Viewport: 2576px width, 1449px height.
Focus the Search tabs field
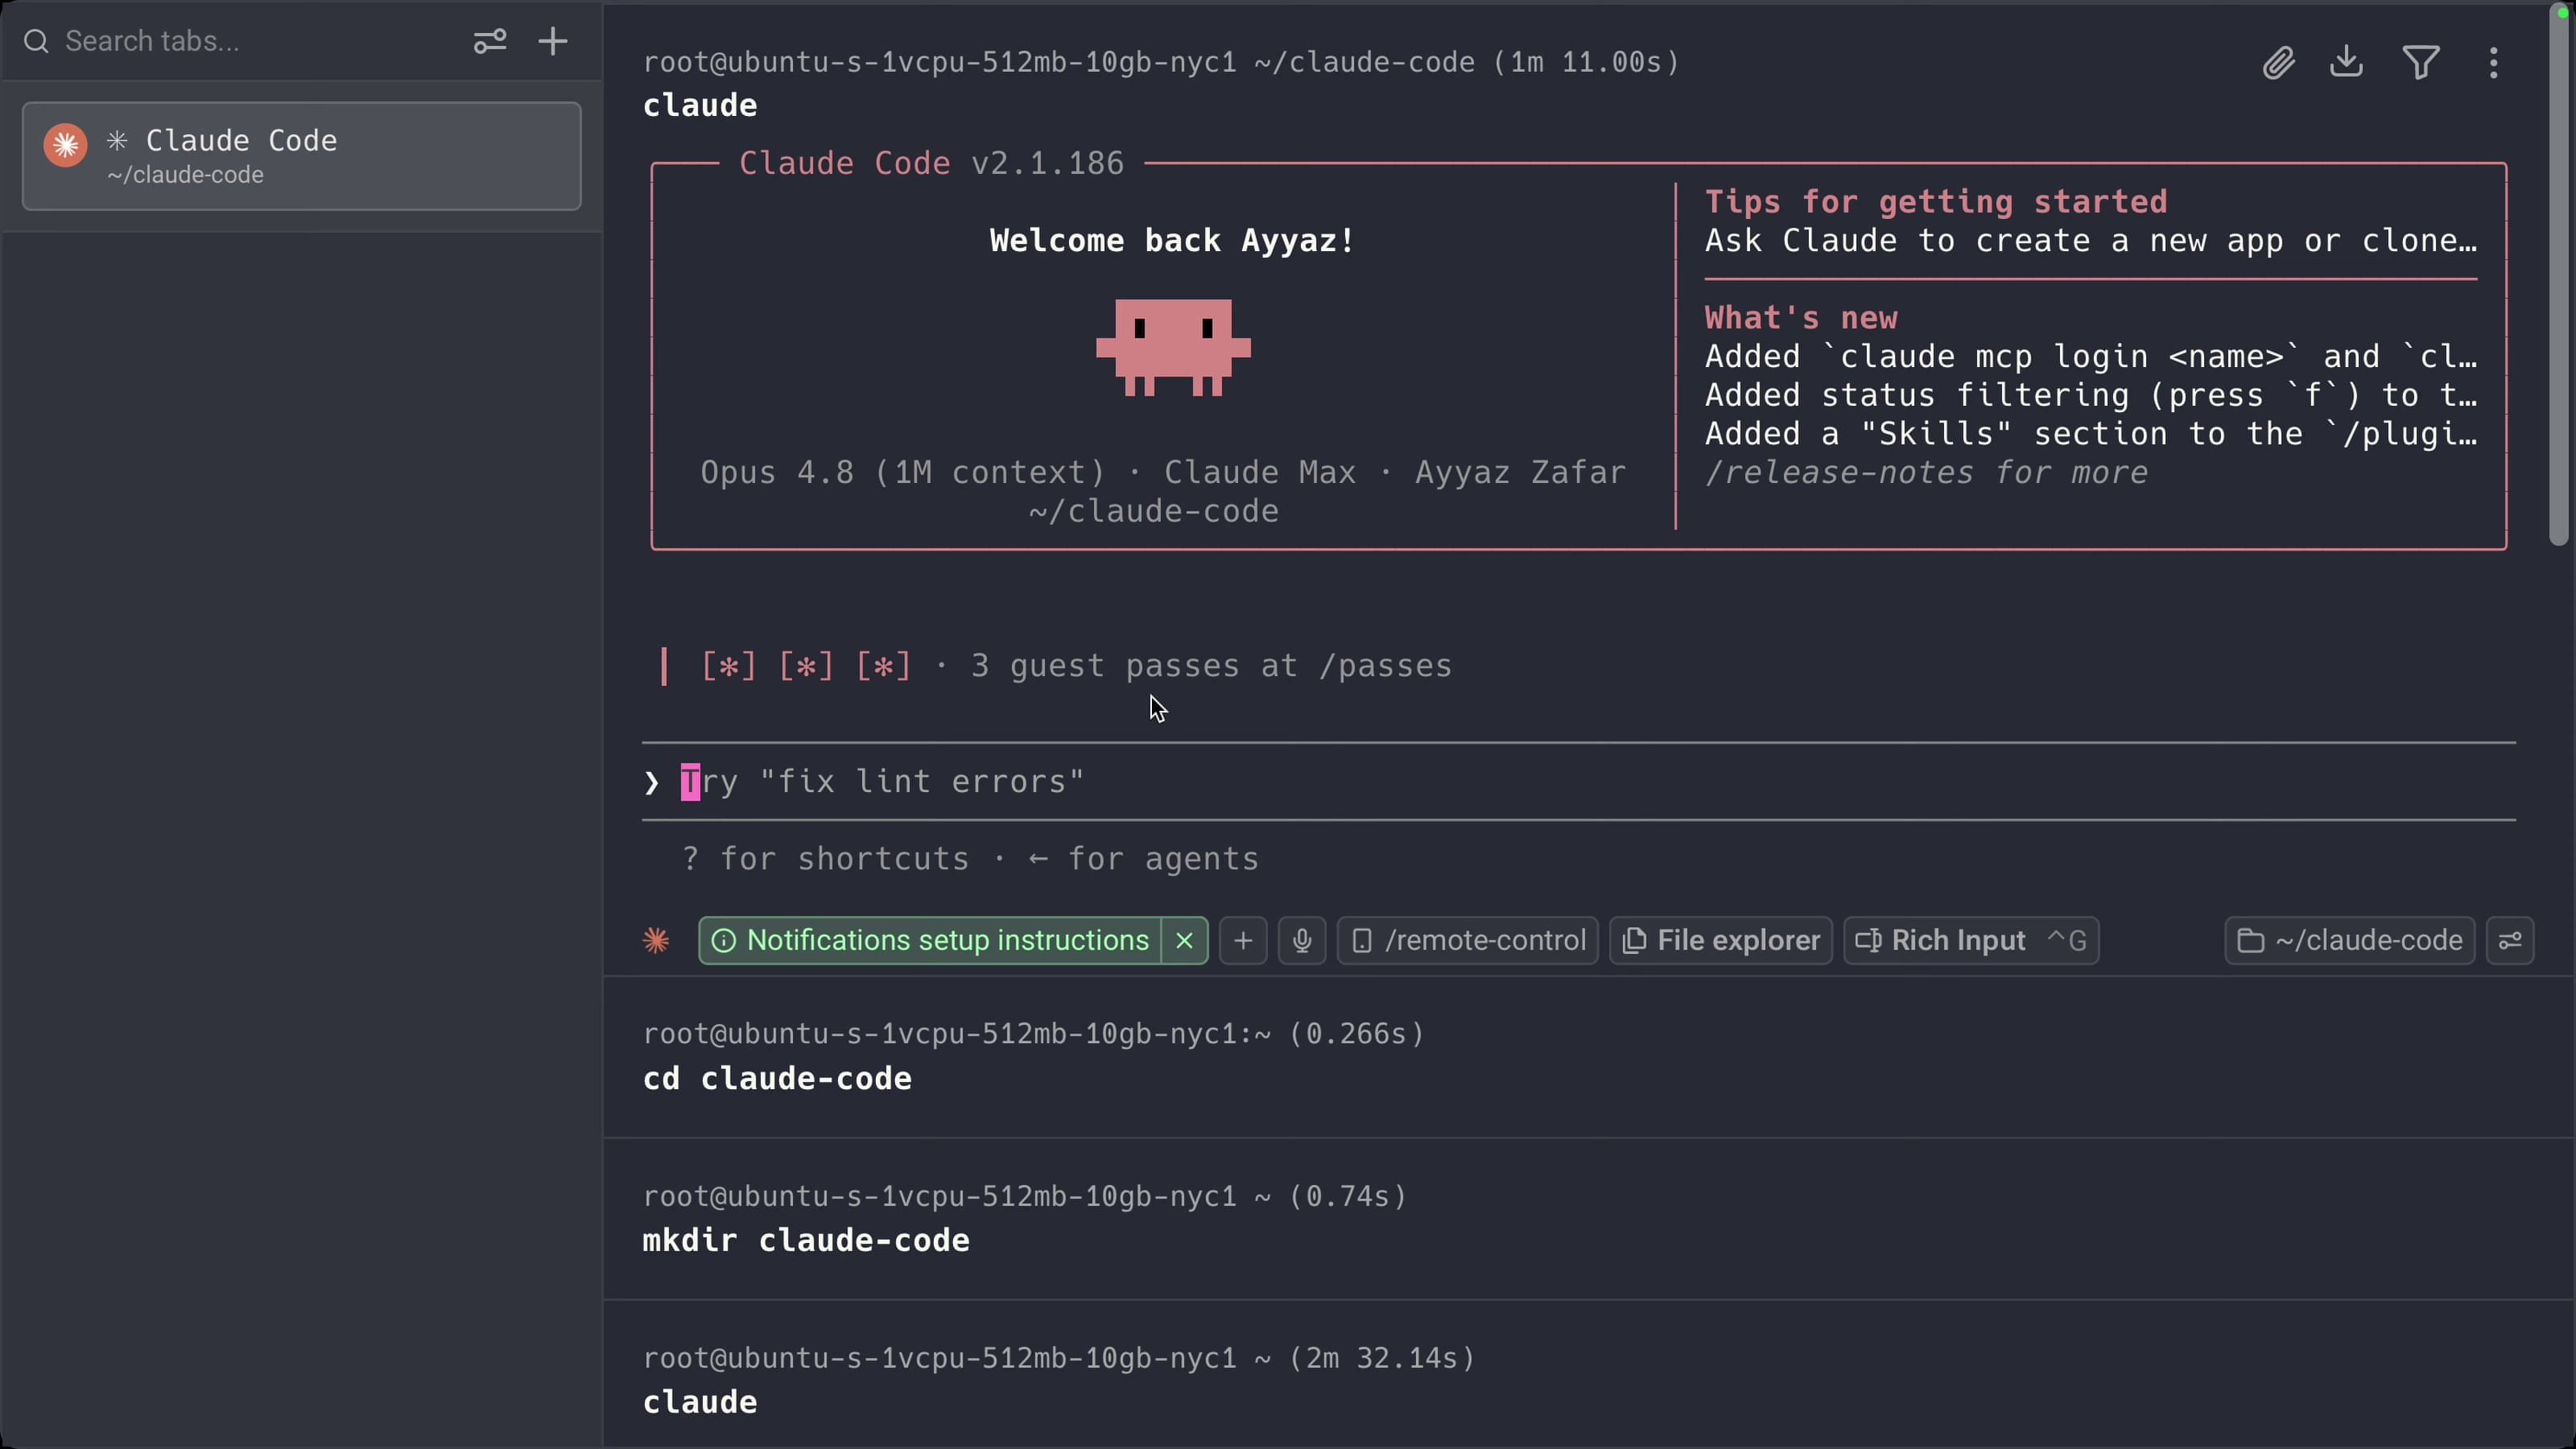(x=240, y=41)
